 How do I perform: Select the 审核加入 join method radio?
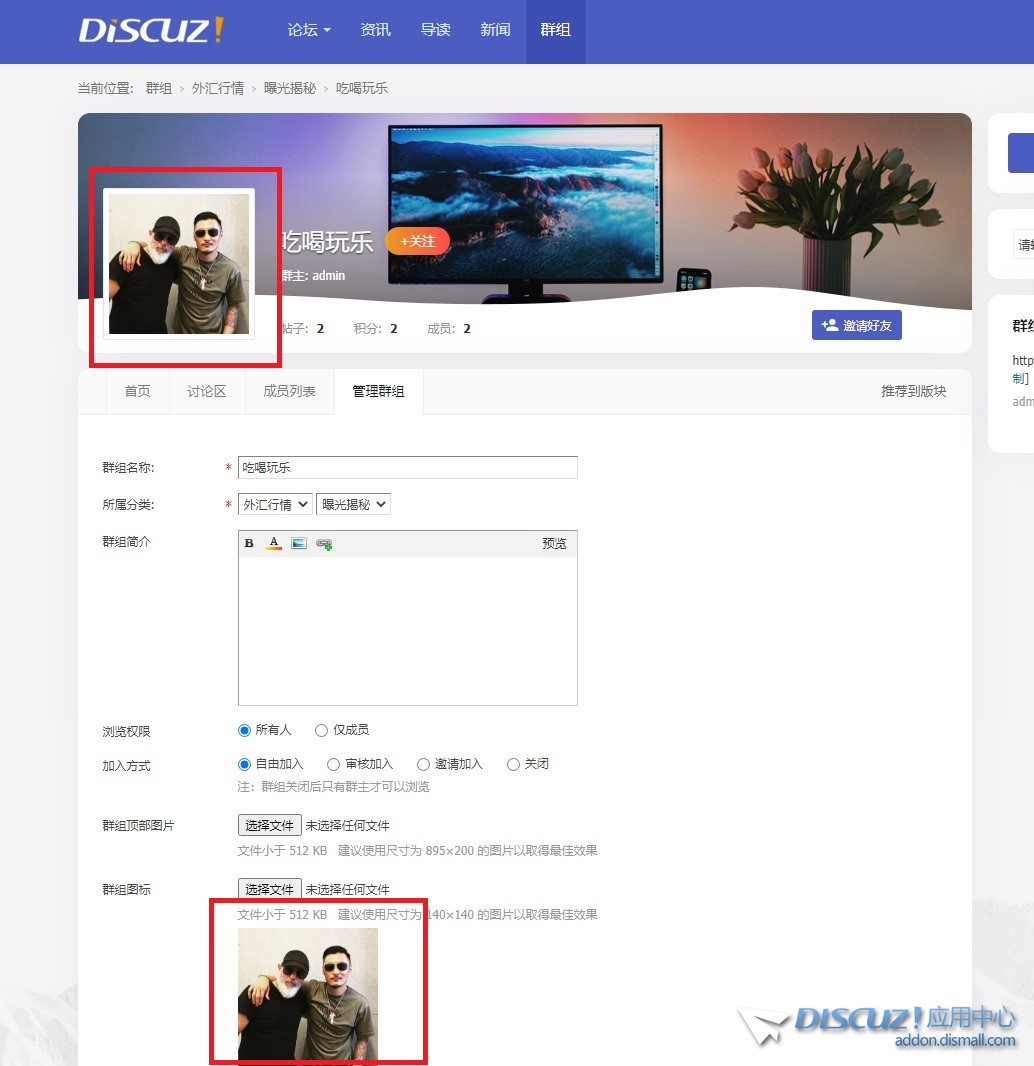(335, 765)
